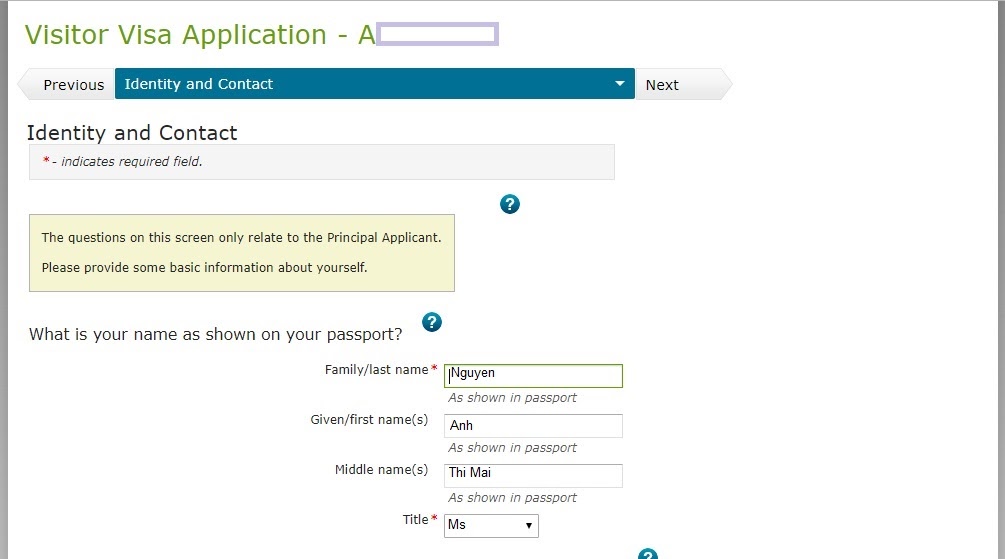Focus the Family/last name field containing Nguyen
Image resolution: width=1005 pixels, height=559 pixels.
click(533, 376)
